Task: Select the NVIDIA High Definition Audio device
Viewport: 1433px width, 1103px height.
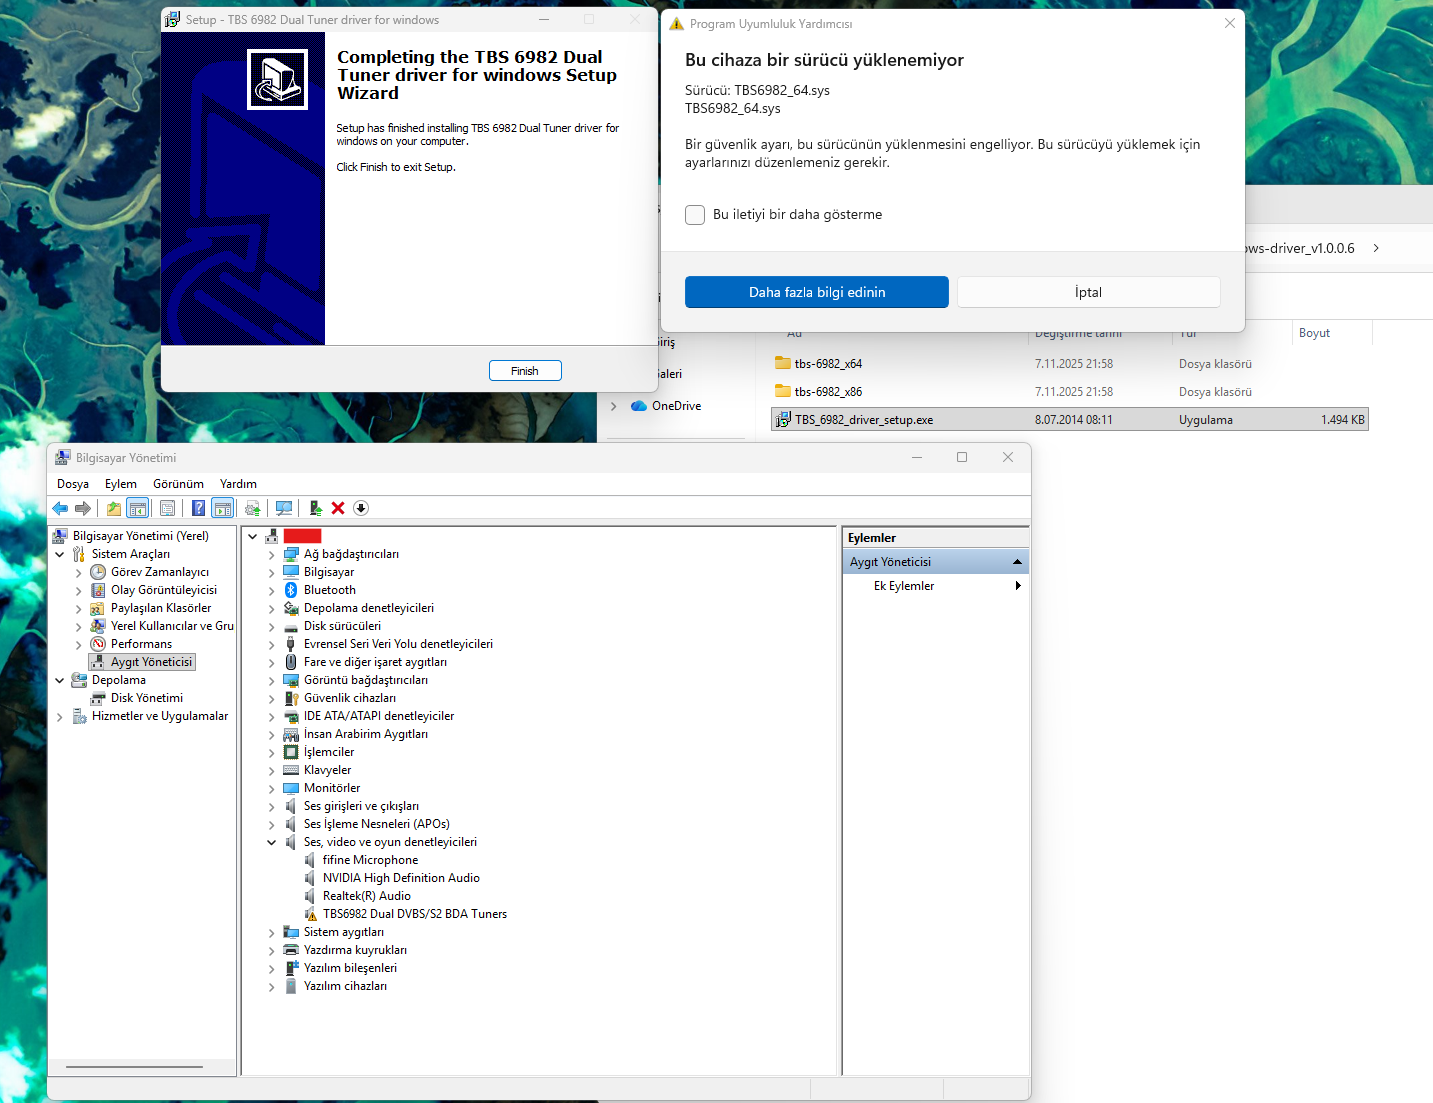Action: tap(401, 878)
